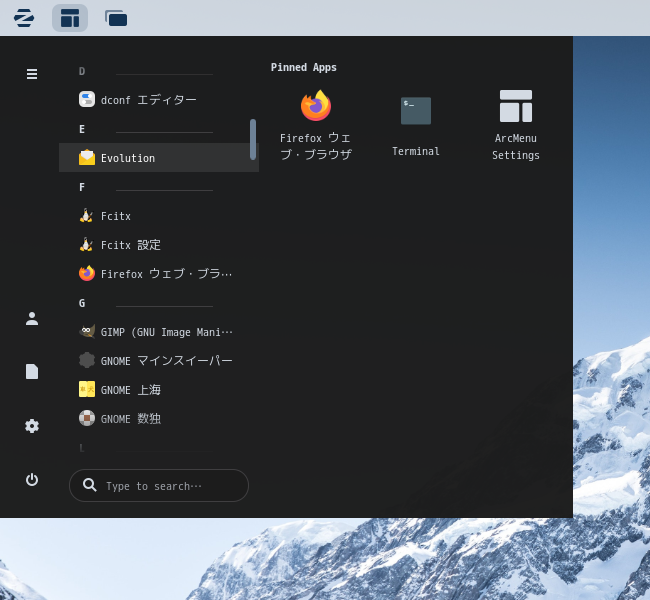Launch pinned Terminal app
The height and width of the screenshot is (600, 650).
coord(416,125)
